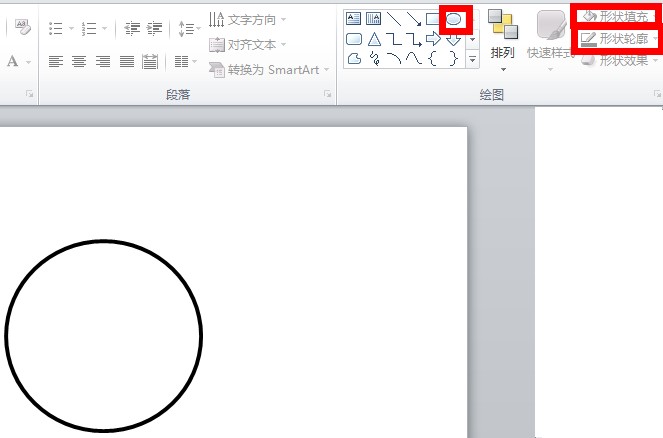
Task: Select the Vertical Text Box shape
Action: click(373, 18)
